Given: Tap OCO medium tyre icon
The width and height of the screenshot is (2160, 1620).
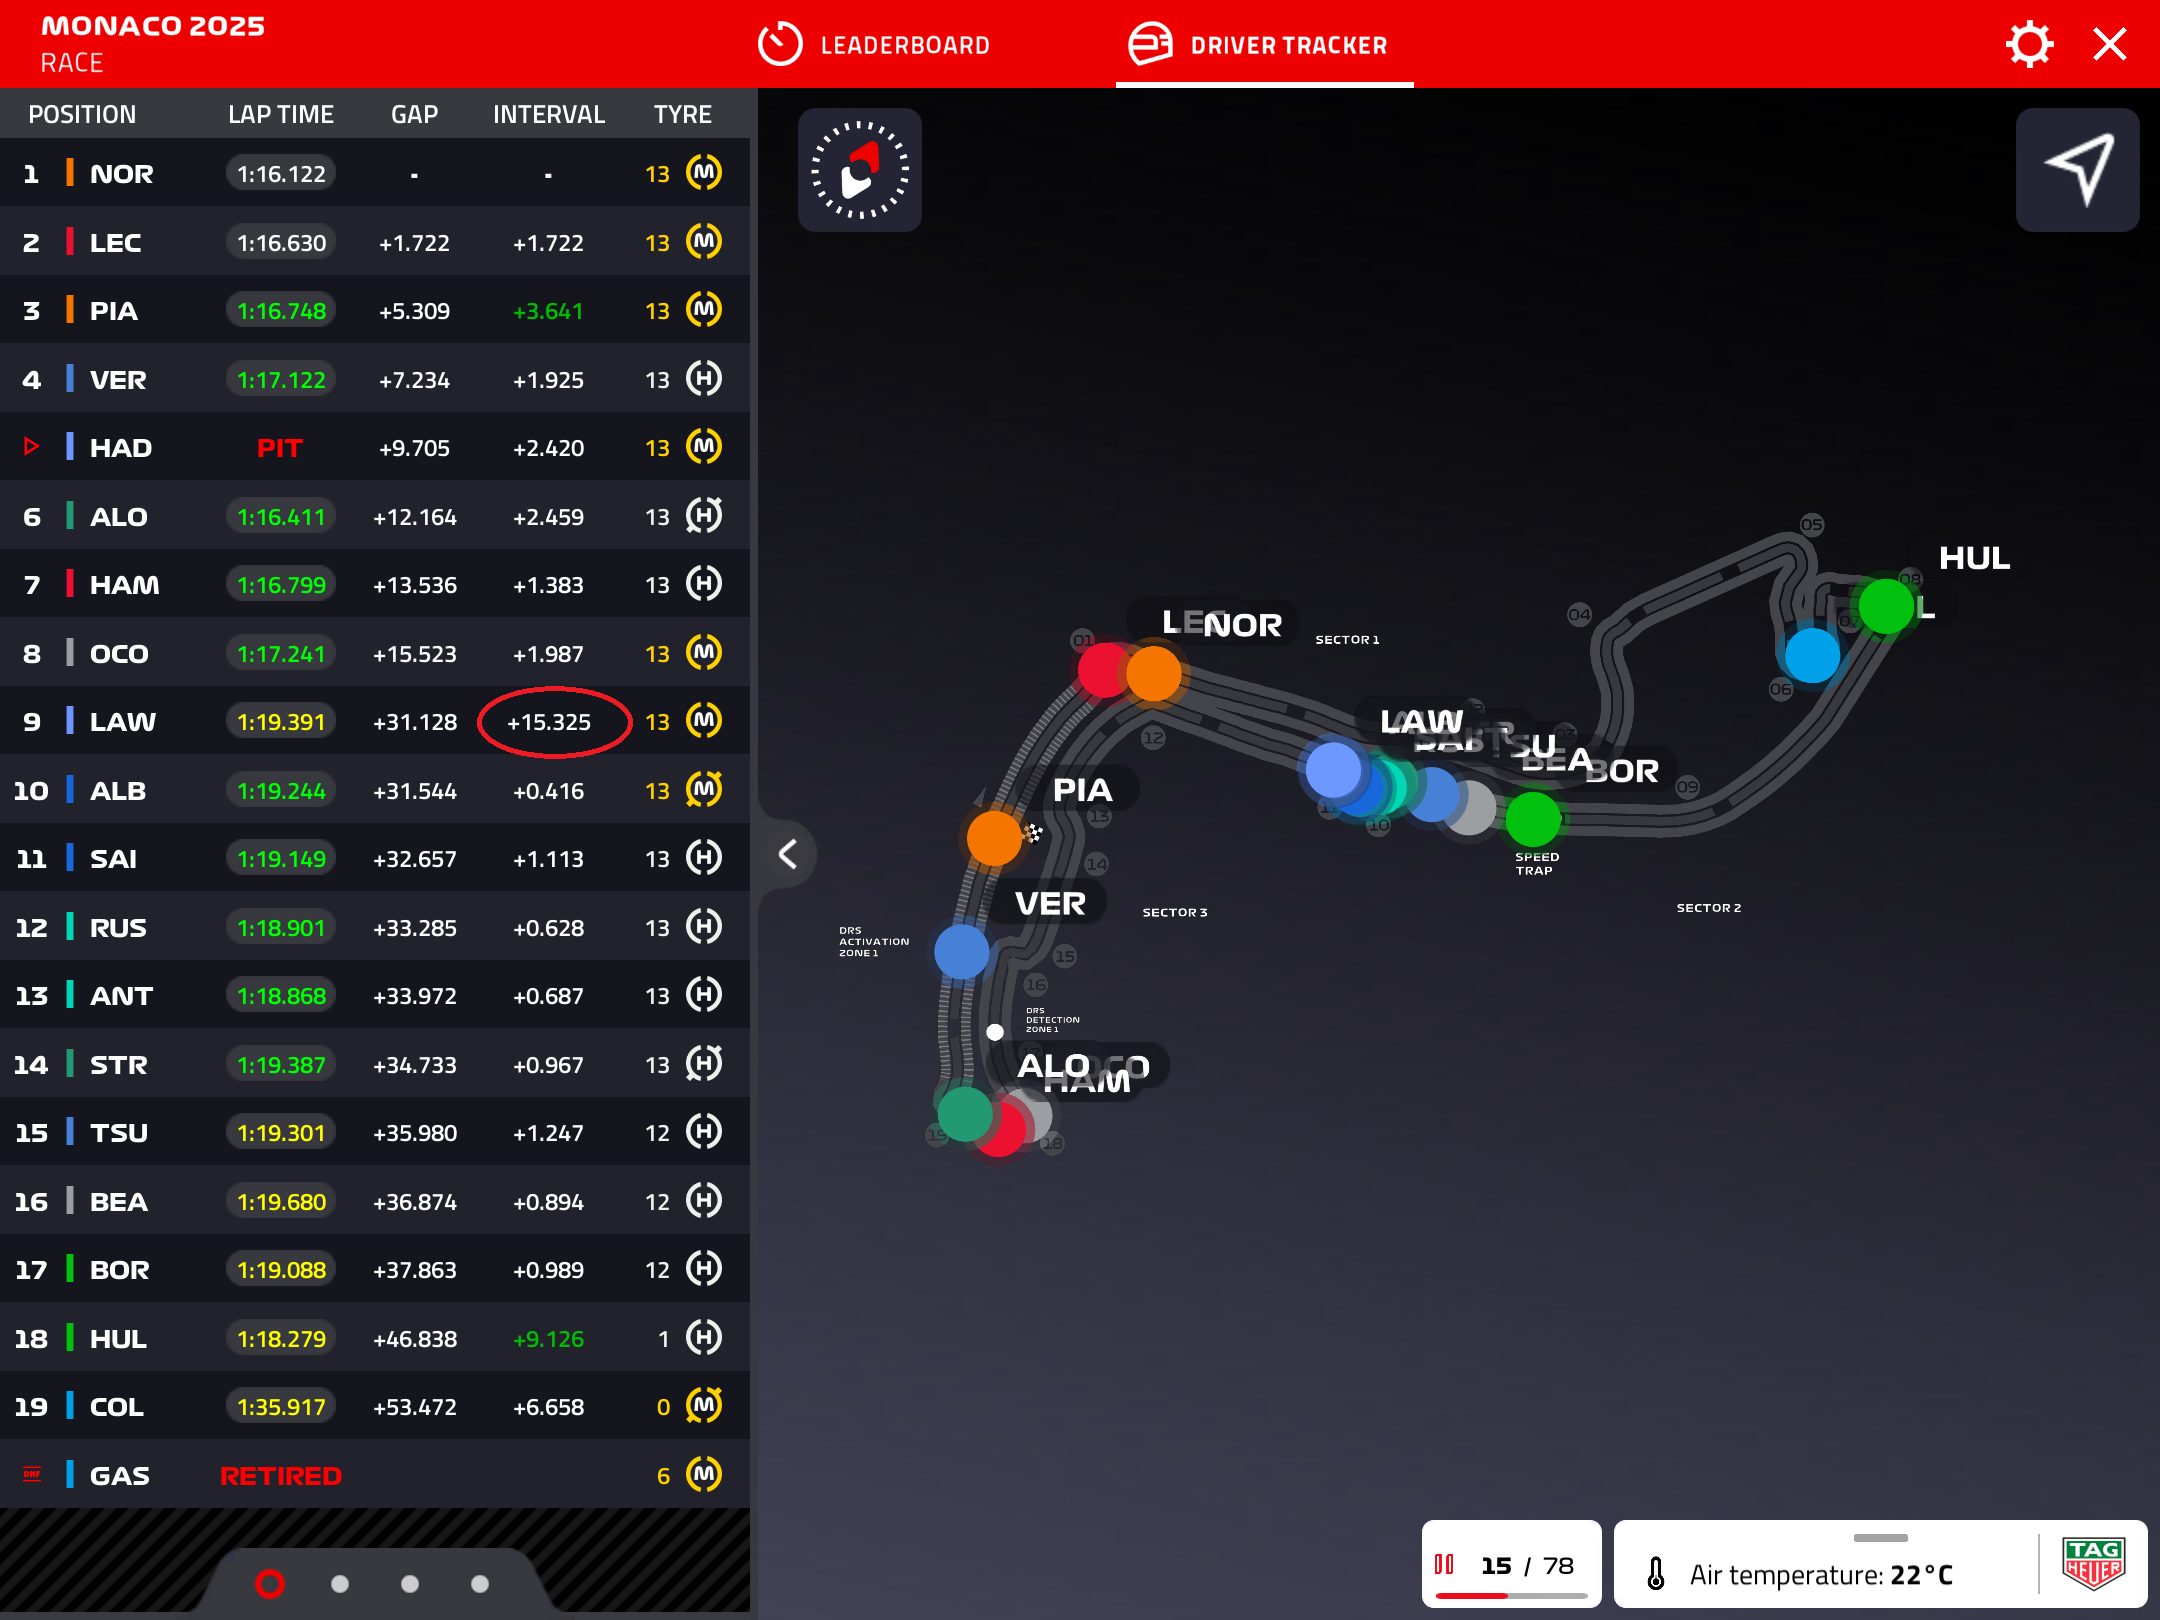Looking at the screenshot, I should (704, 653).
